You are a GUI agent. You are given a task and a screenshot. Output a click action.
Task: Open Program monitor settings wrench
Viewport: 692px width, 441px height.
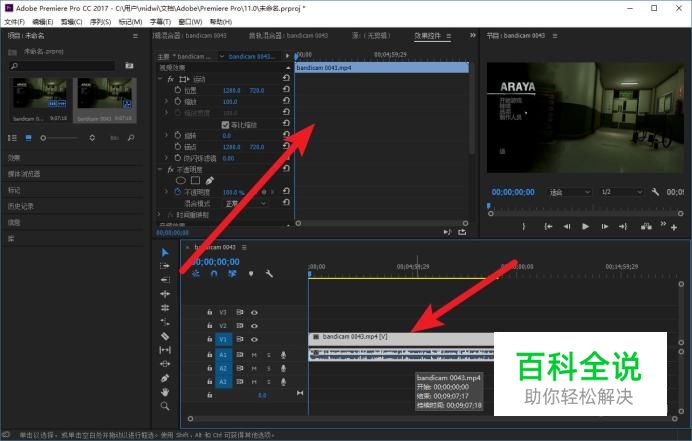coord(655,192)
